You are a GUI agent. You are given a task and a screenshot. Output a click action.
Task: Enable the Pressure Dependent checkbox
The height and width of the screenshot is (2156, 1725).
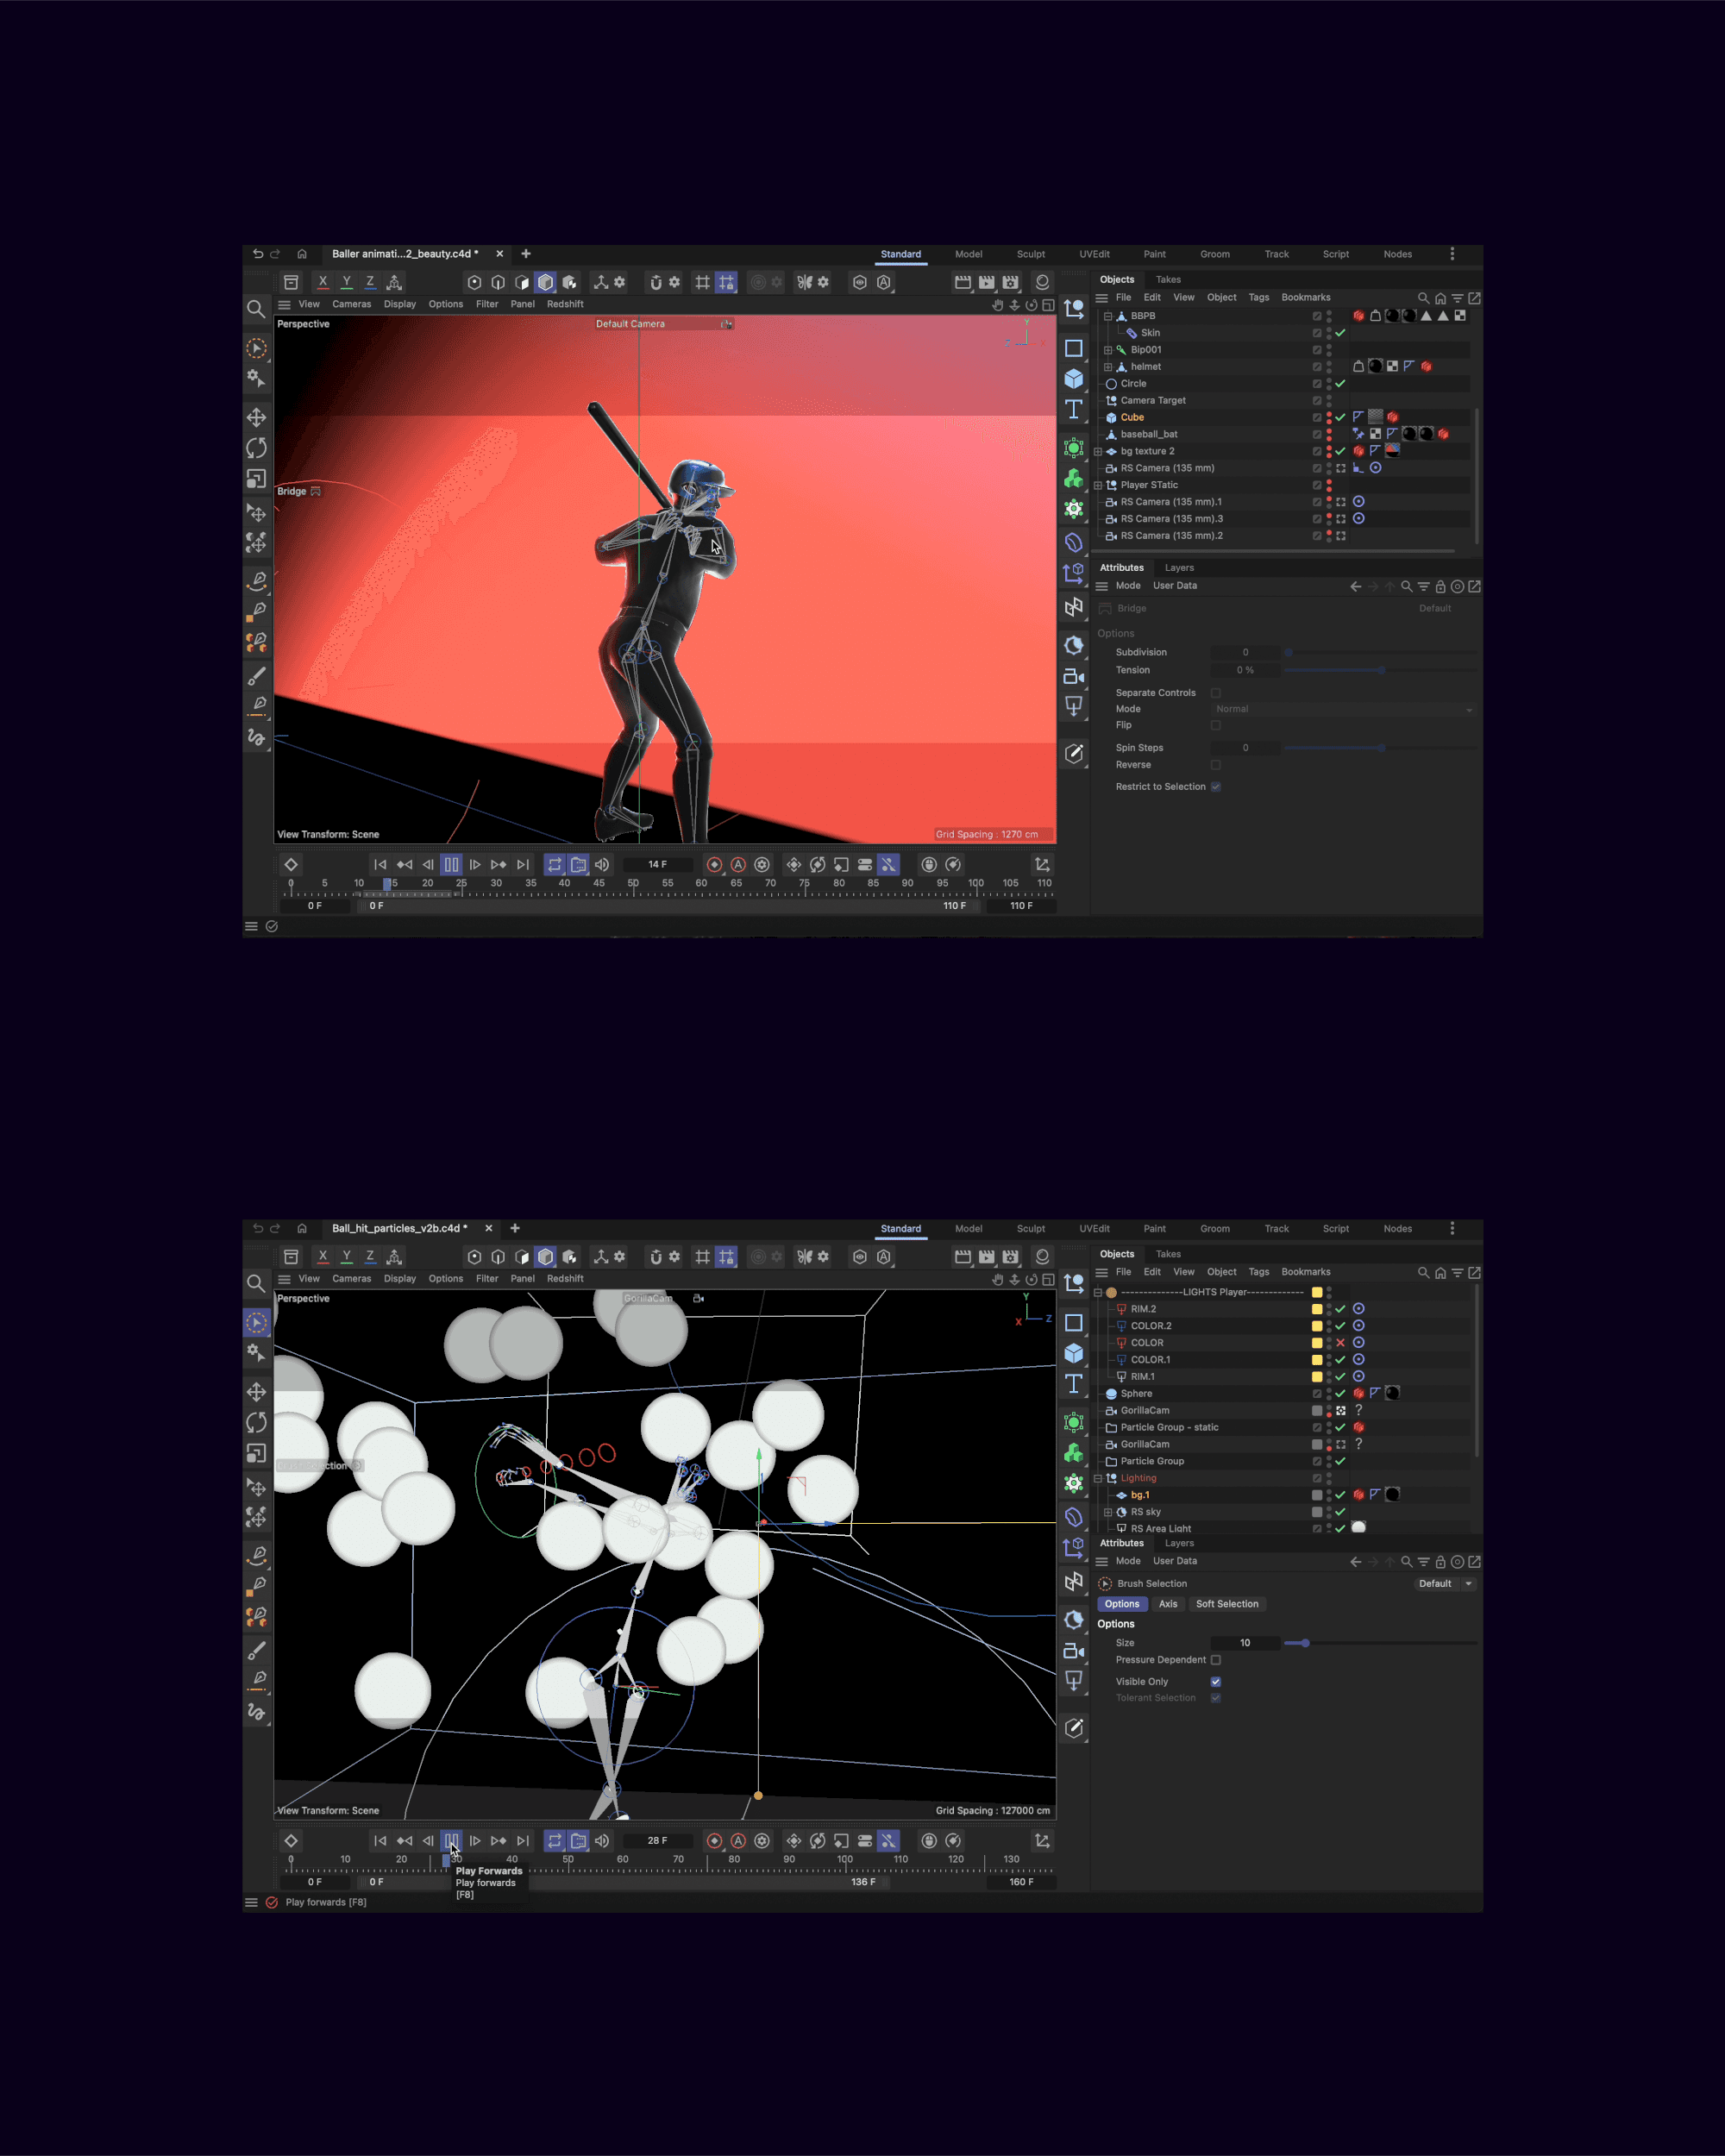1216,1660
